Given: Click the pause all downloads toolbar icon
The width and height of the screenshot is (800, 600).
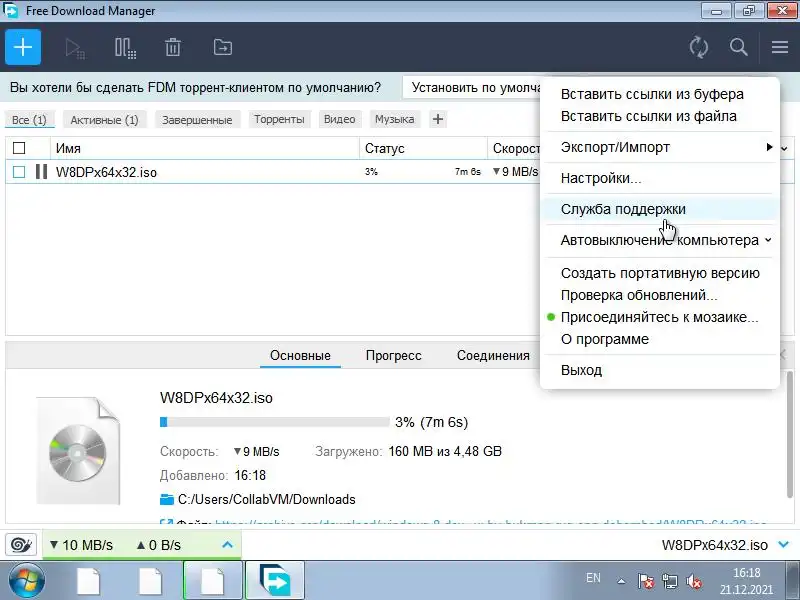Looking at the screenshot, I should click(x=125, y=48).
